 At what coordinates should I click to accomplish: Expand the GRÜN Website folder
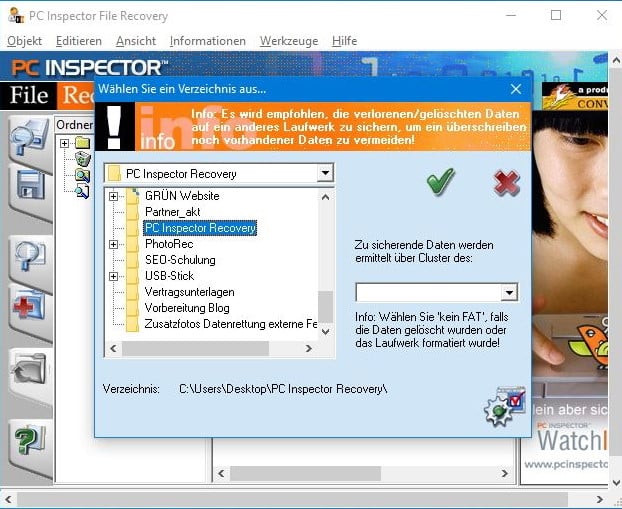point(113,196)
